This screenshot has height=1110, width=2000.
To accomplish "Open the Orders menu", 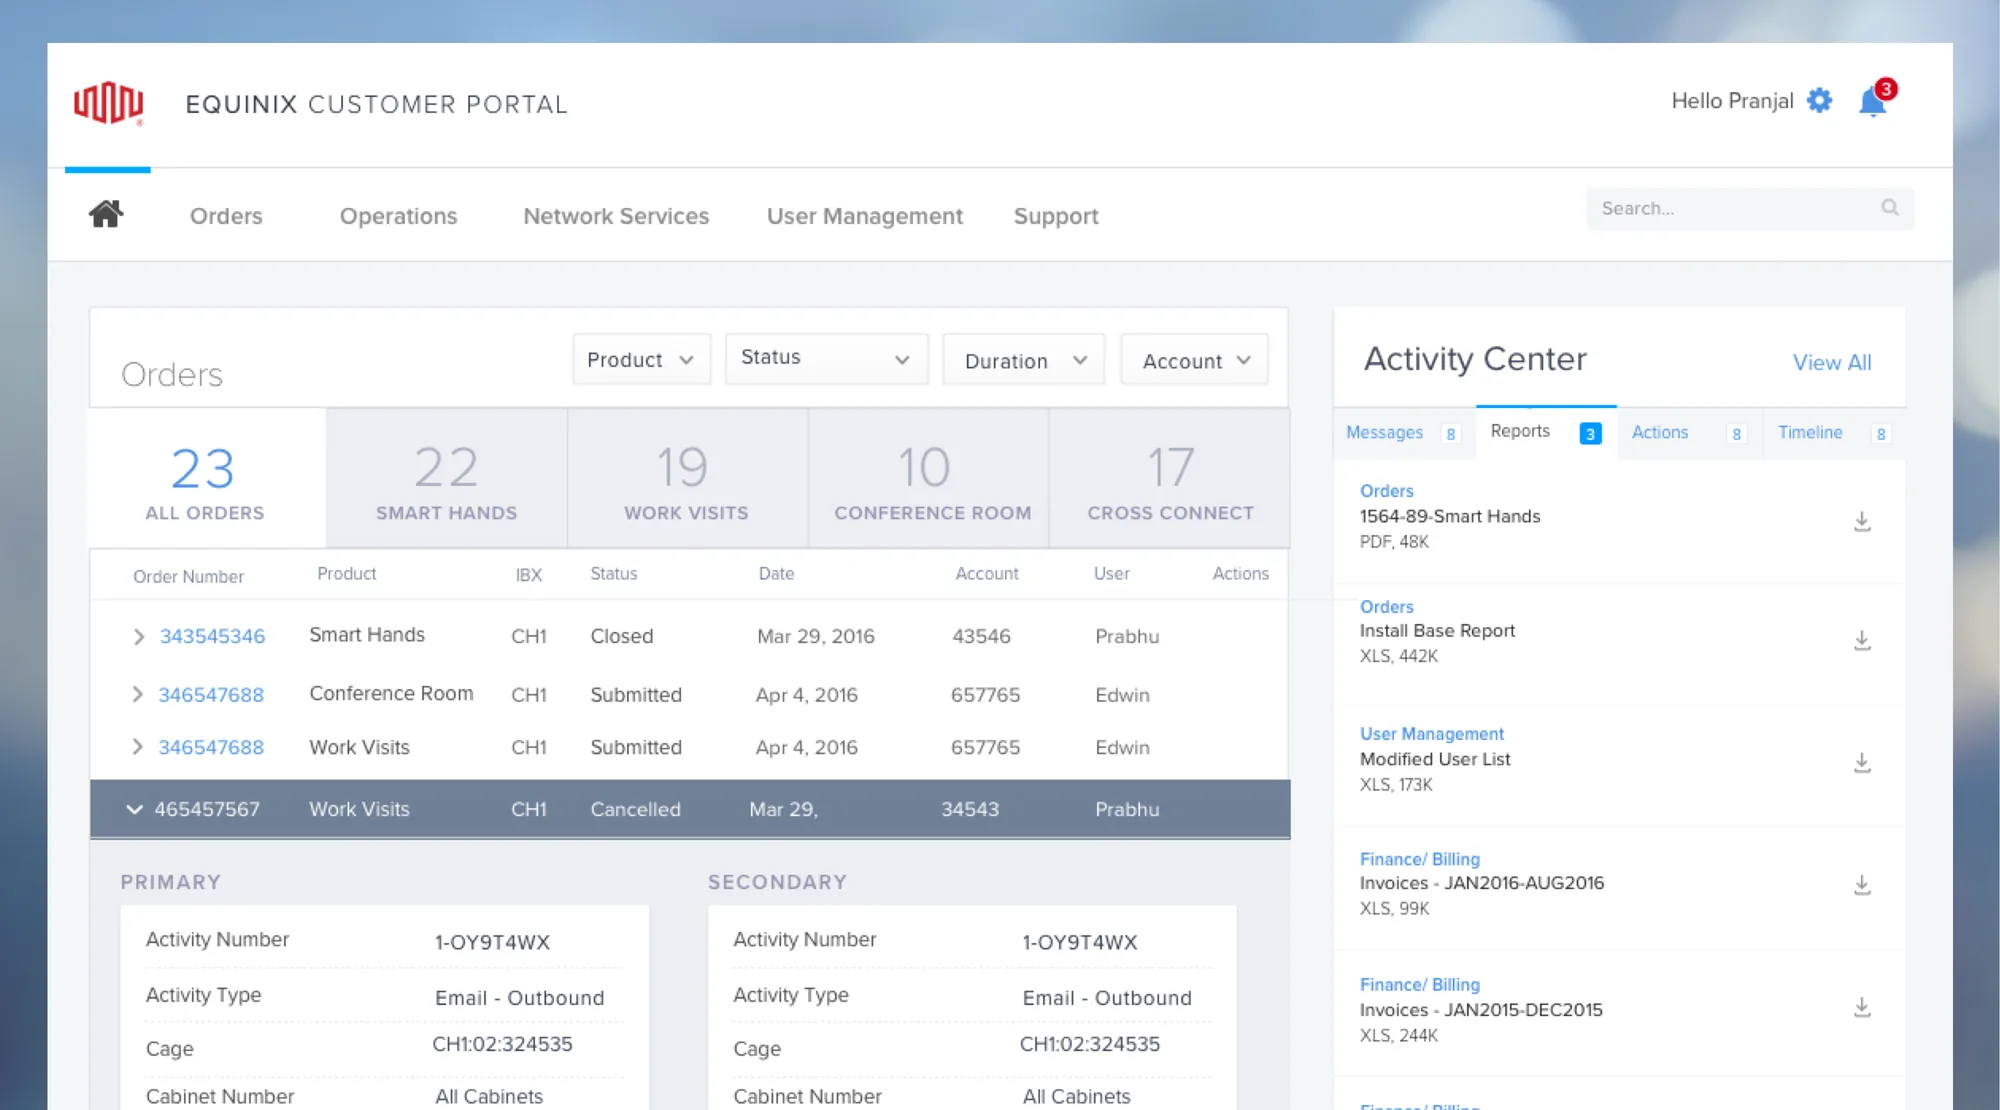I will coord(226,216).
